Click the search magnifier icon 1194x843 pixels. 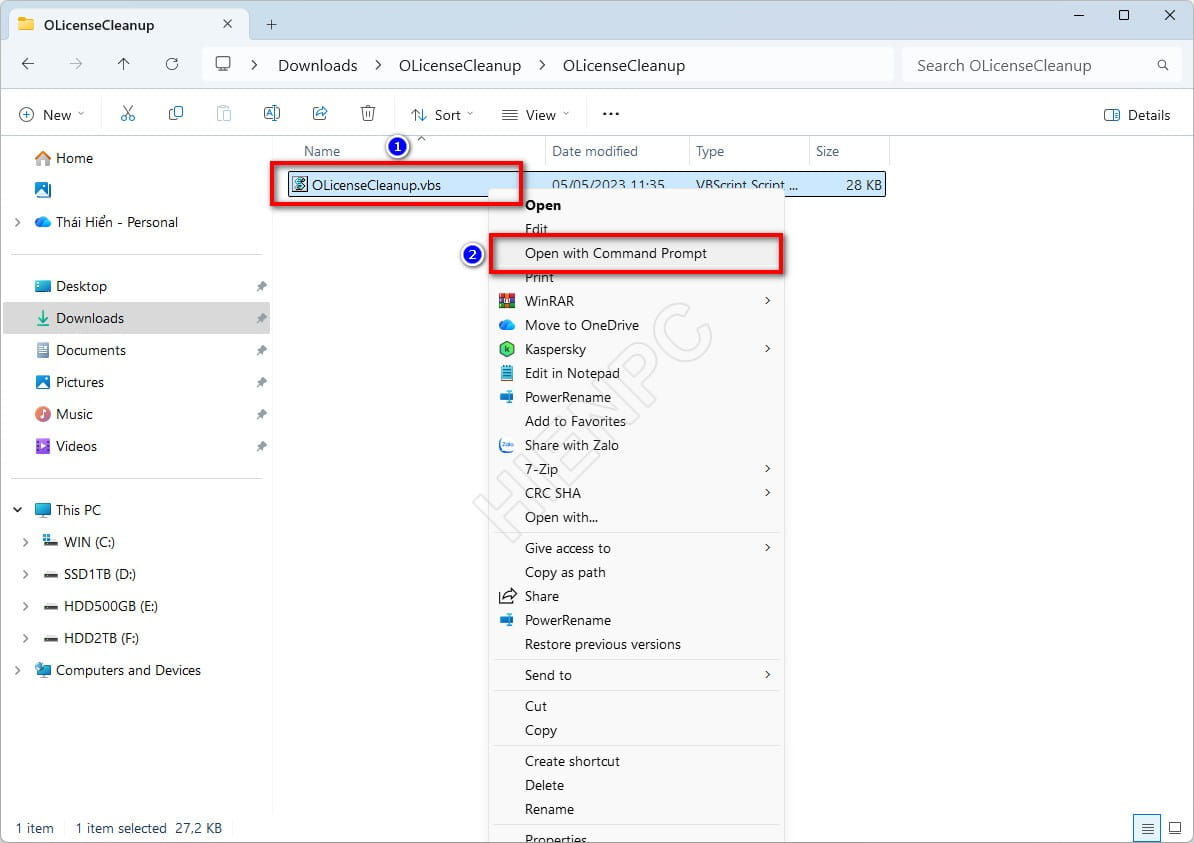[1162, 65]
